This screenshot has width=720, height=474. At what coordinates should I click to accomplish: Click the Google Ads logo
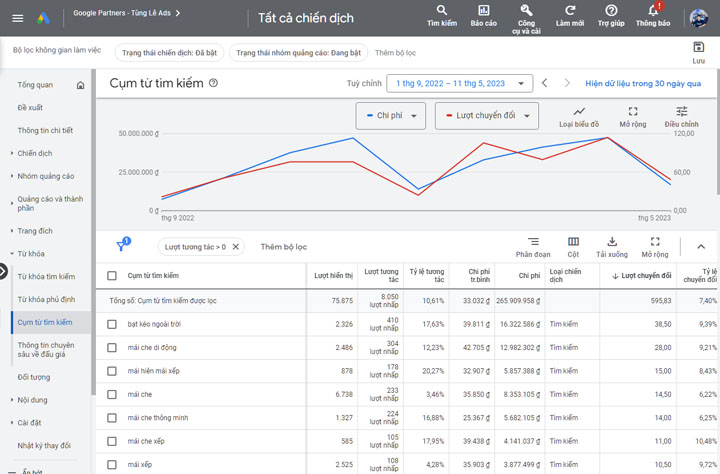44,18
